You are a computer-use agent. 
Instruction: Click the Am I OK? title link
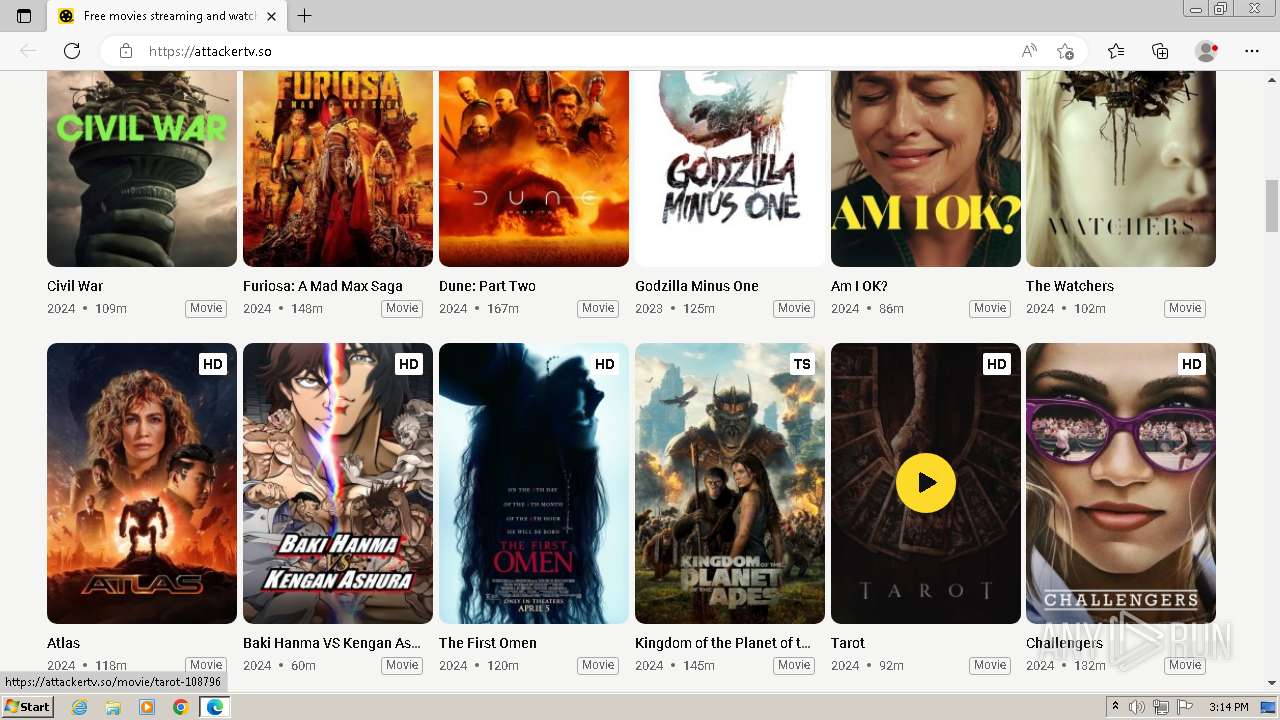point(859,286)
